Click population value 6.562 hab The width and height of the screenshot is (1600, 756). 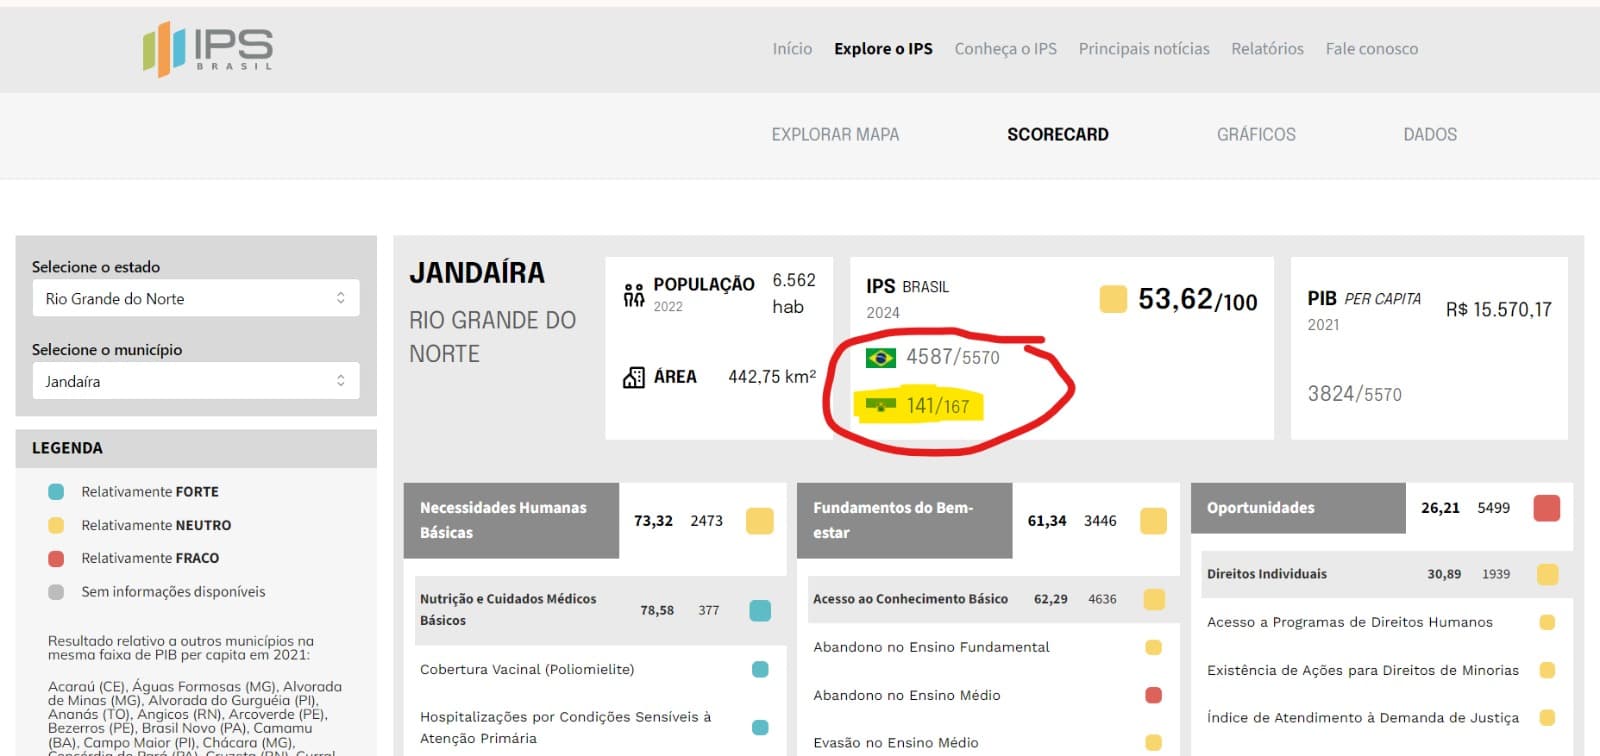click(x=794, y=294)
